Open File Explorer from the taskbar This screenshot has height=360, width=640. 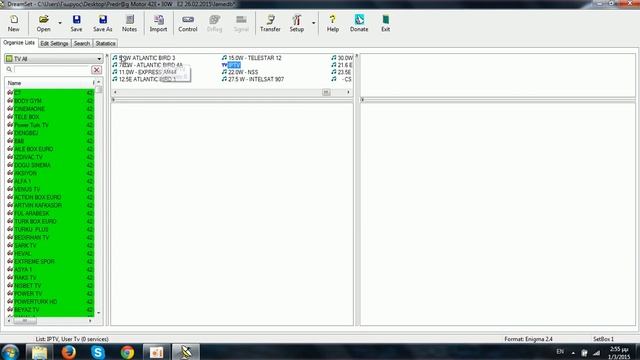(39, 352)
